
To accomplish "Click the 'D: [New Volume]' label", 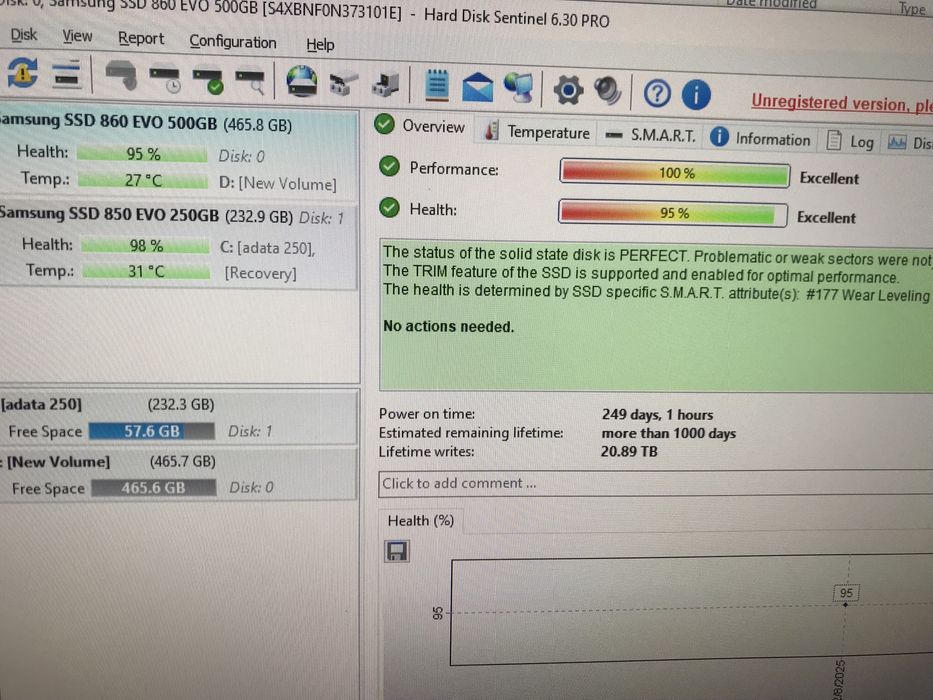I will click(x=278, y=183).
